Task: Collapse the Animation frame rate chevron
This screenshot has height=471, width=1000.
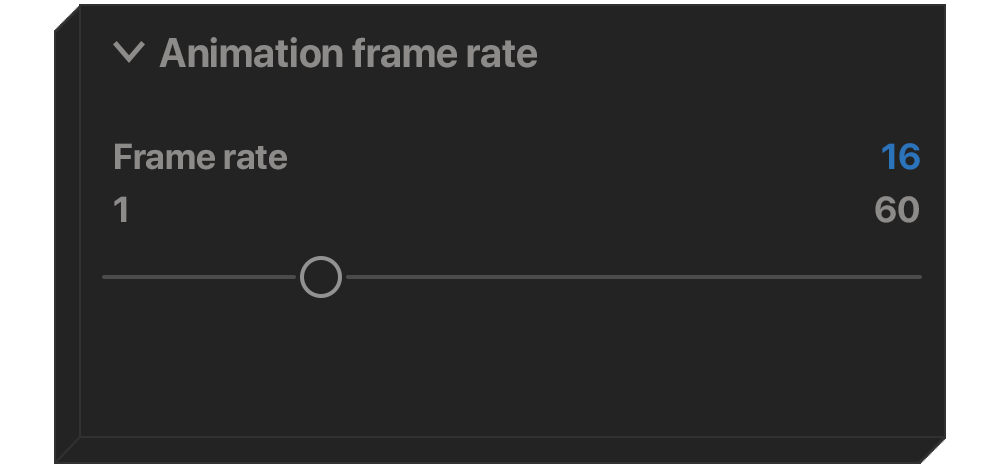Action: click(x=129, y=53)
